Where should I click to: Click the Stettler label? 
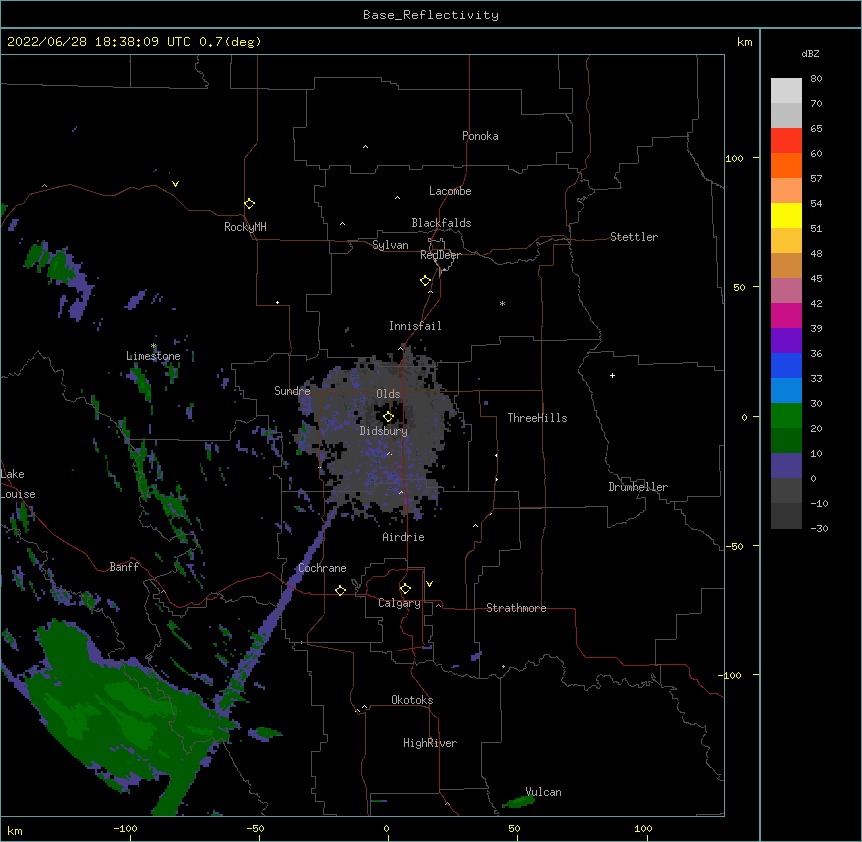point(634,237)
